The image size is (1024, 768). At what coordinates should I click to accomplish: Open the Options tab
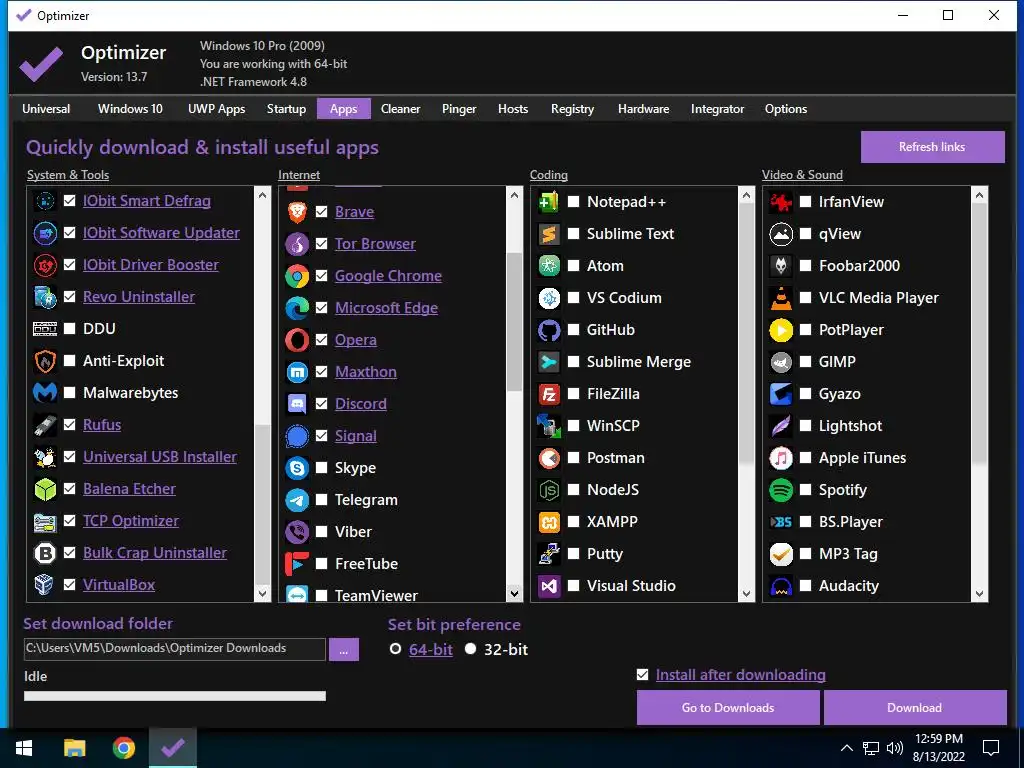(786, 109)
